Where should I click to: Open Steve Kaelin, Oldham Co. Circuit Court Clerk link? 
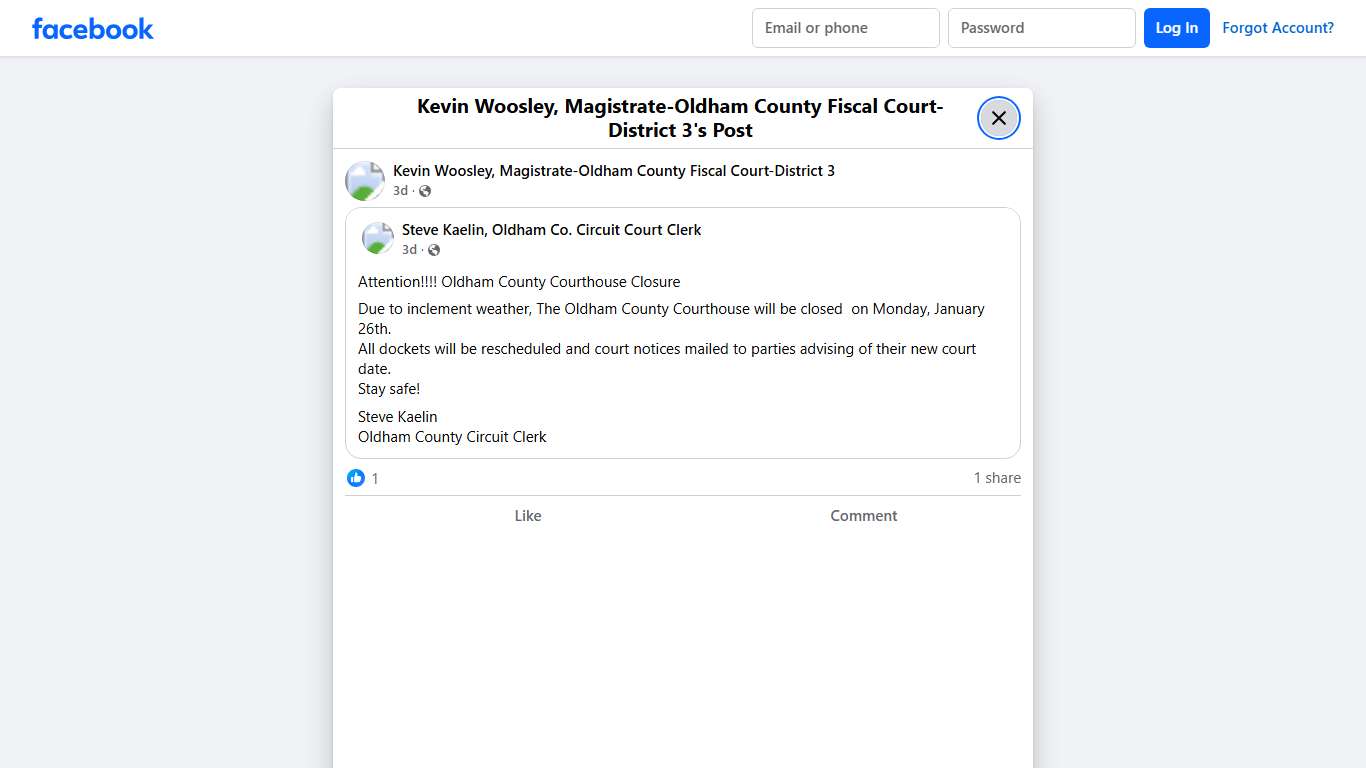point(551,230)
